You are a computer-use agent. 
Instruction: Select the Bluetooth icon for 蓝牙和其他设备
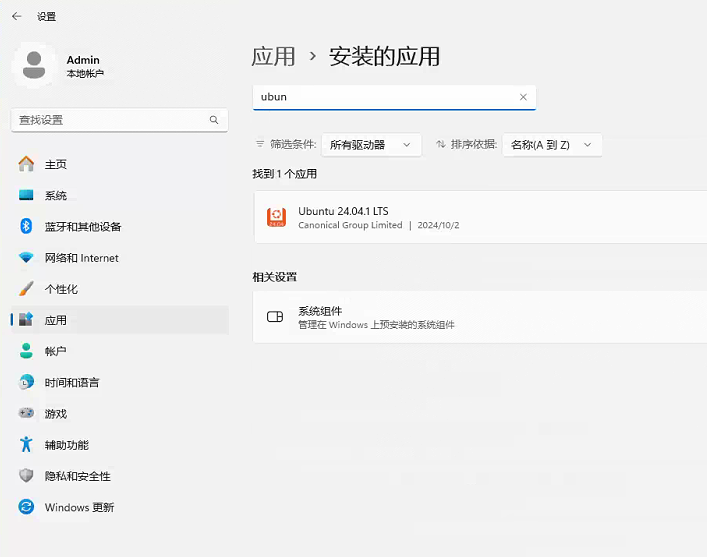point(26,226)
